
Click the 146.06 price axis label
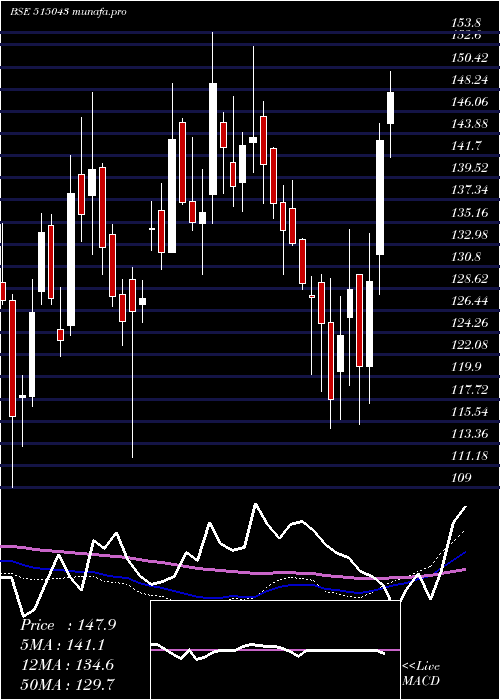coord(470,102)
